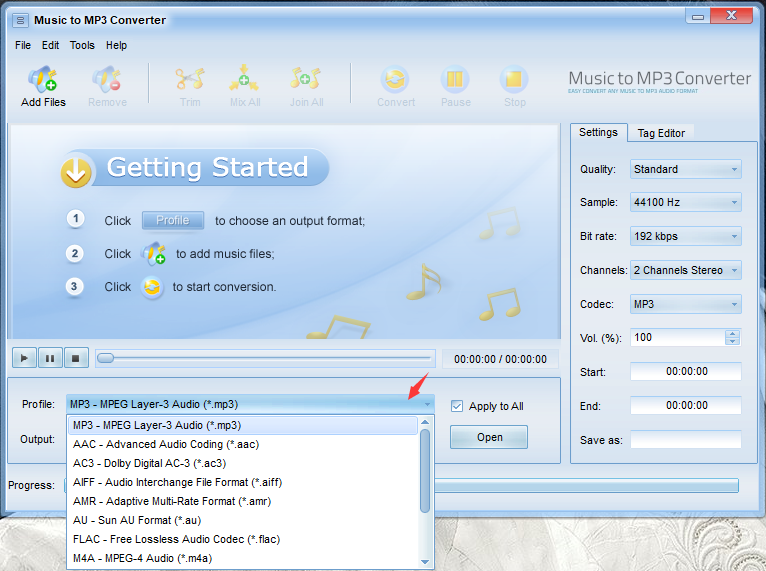Click the Add Files toolbar icon
The width and height of the screenshot is (766, 571).
(x=43, y=79)
